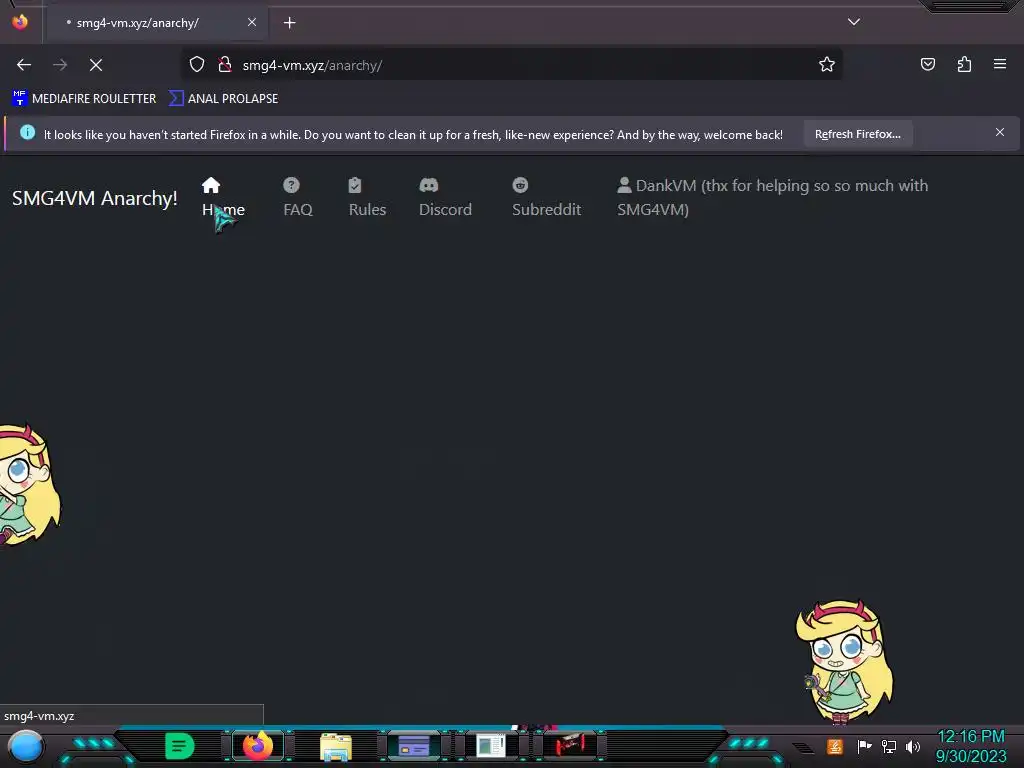1024x768 pixels.
Task: Open the FAQ nav item
Action: coord(298,197)
